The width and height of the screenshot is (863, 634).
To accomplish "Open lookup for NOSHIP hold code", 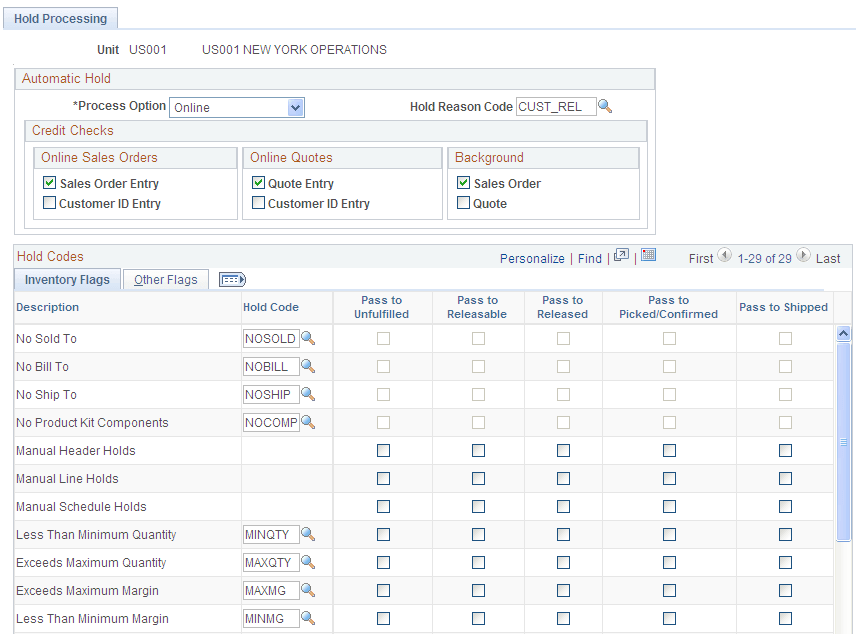I will tap(308, 394).
